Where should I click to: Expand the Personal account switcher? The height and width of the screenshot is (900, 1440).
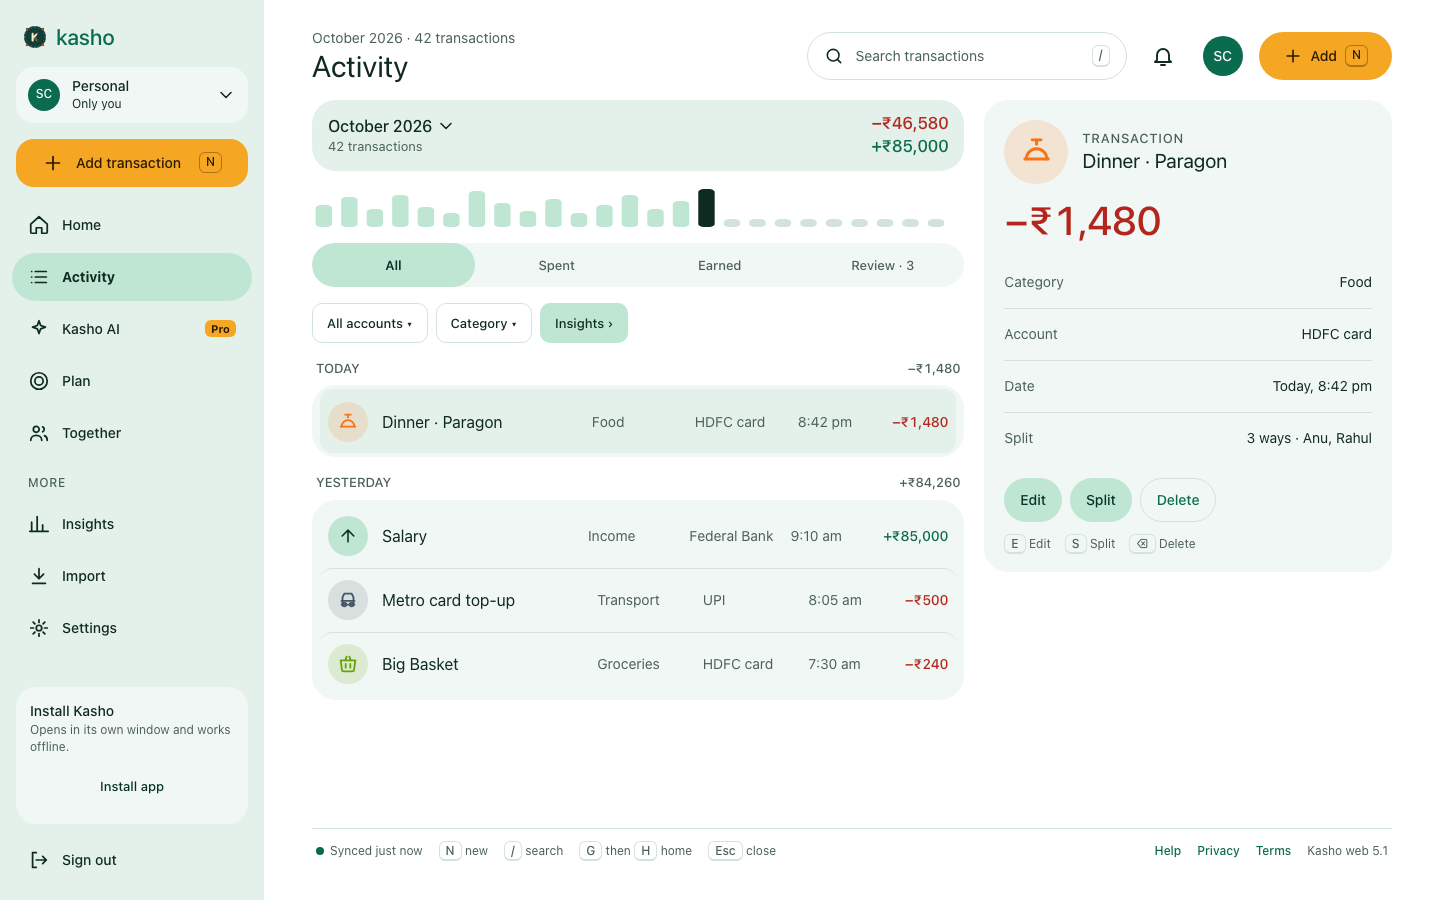point(132,95)
